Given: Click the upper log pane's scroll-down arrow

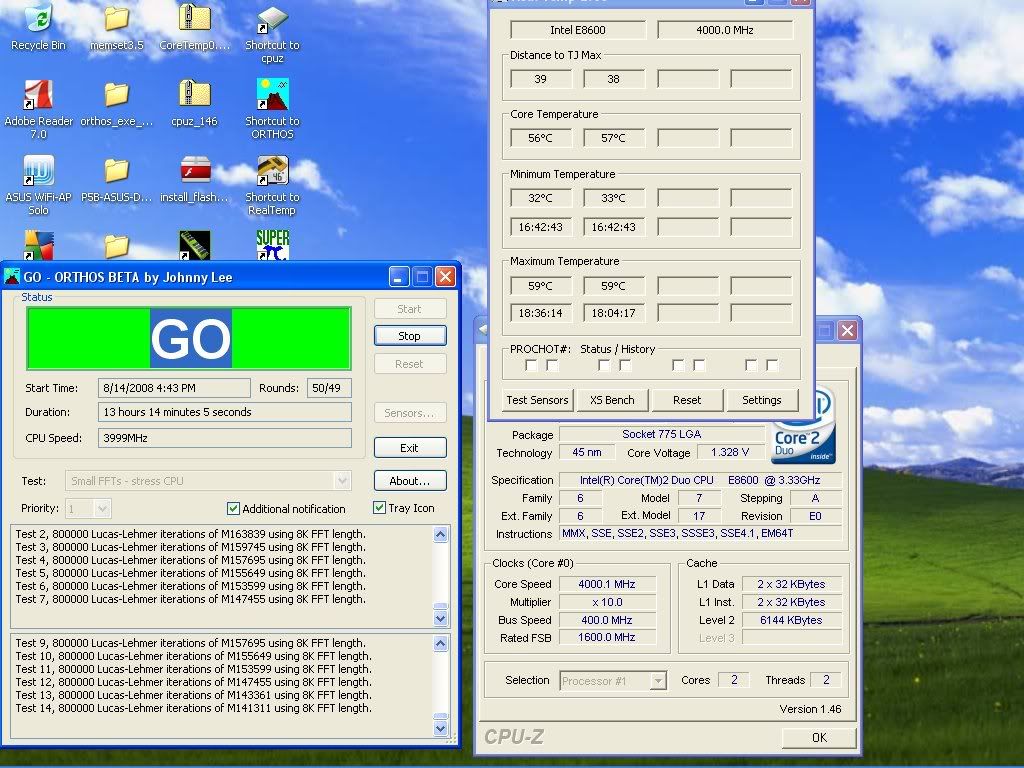Looking at the screenshot, I should [x=441, y=618].
